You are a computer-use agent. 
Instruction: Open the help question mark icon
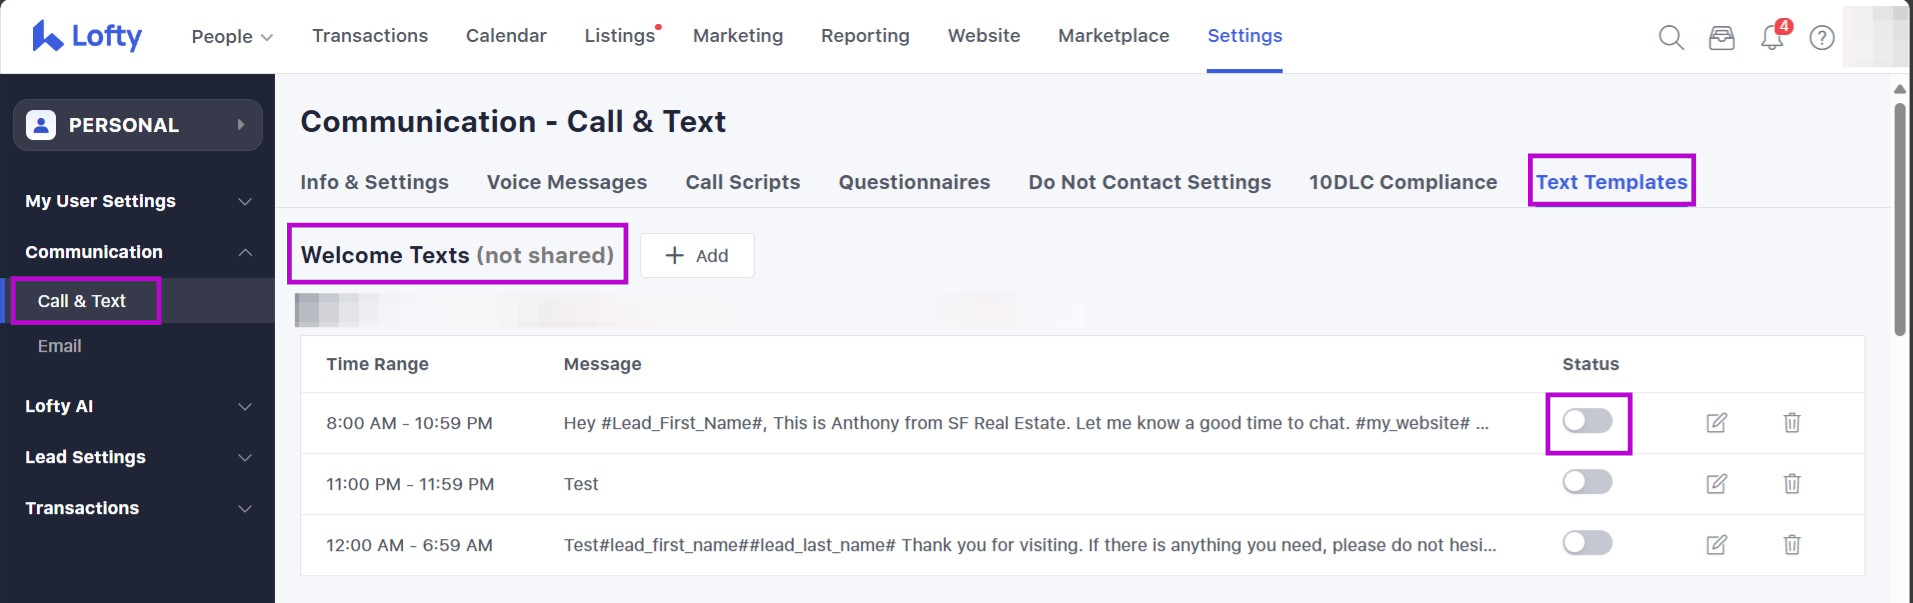coord(1822,38)
